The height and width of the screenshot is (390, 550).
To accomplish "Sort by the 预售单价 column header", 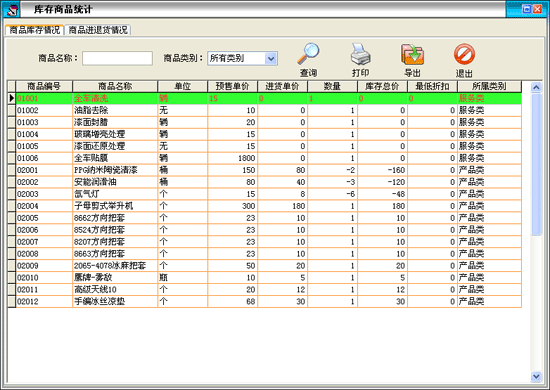I will (232, 86).
